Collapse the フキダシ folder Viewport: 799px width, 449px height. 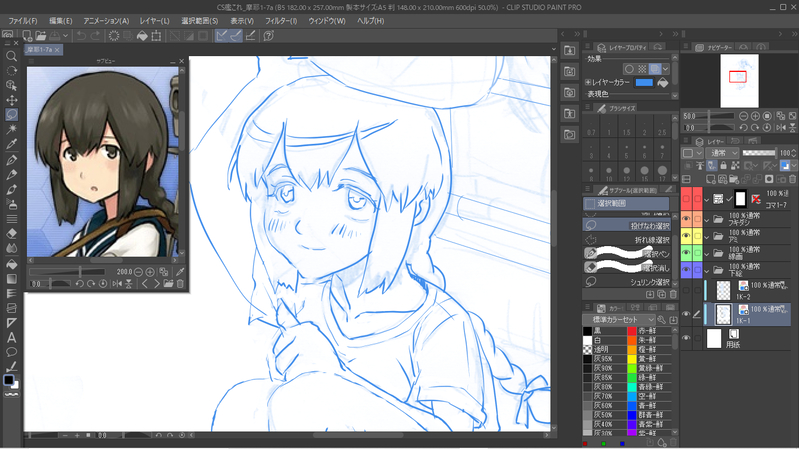click(x=707, y=220)
